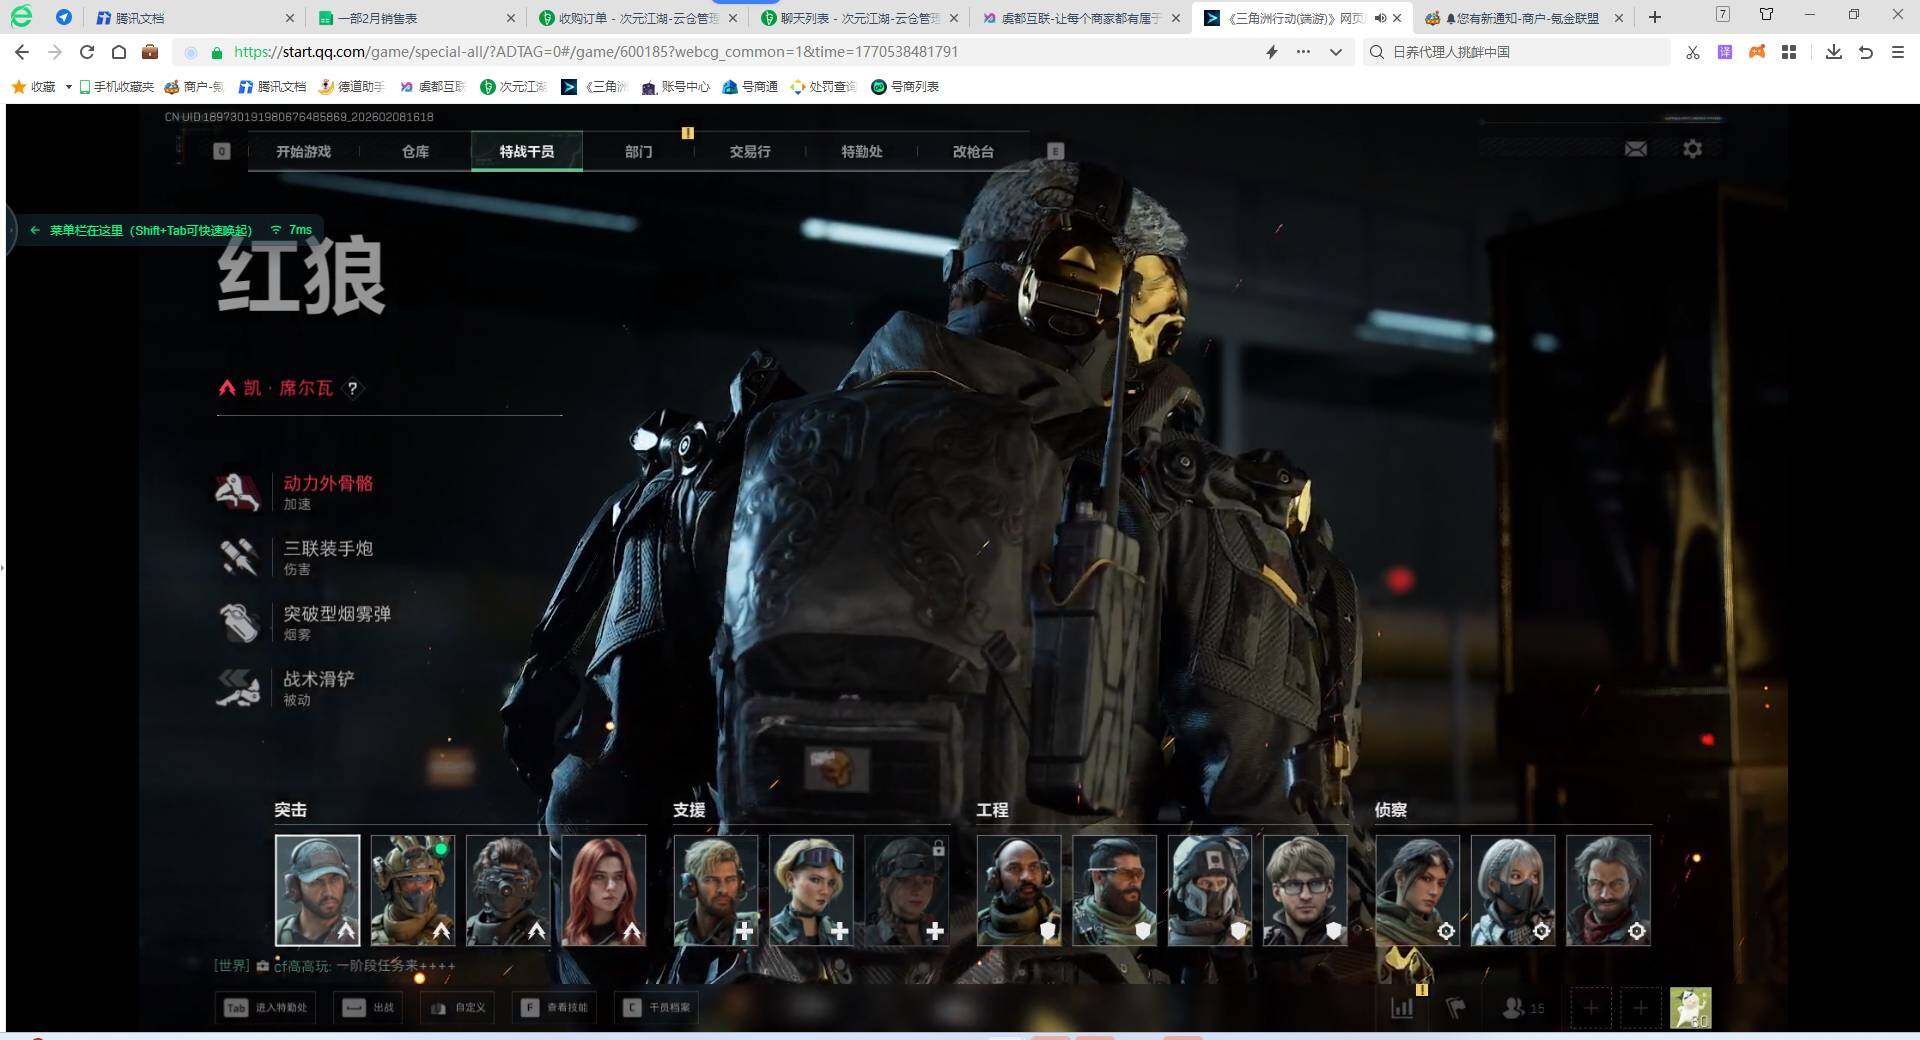Click the friends icon showing 15
The image size is (1920, 1040).
[1523, 1008]
